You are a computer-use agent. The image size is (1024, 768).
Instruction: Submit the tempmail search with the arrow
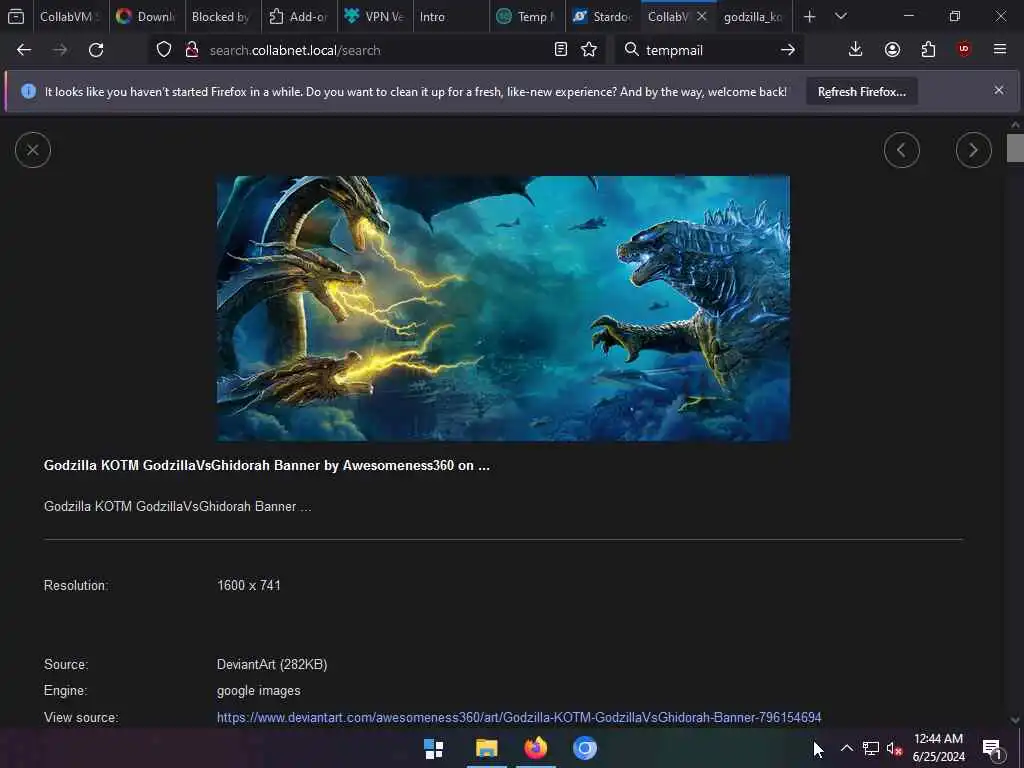(788, 50)
